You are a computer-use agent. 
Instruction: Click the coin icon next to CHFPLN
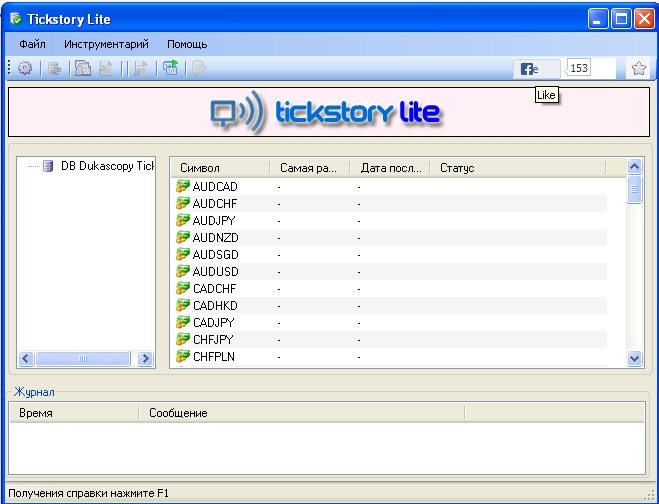coord(182,356)
